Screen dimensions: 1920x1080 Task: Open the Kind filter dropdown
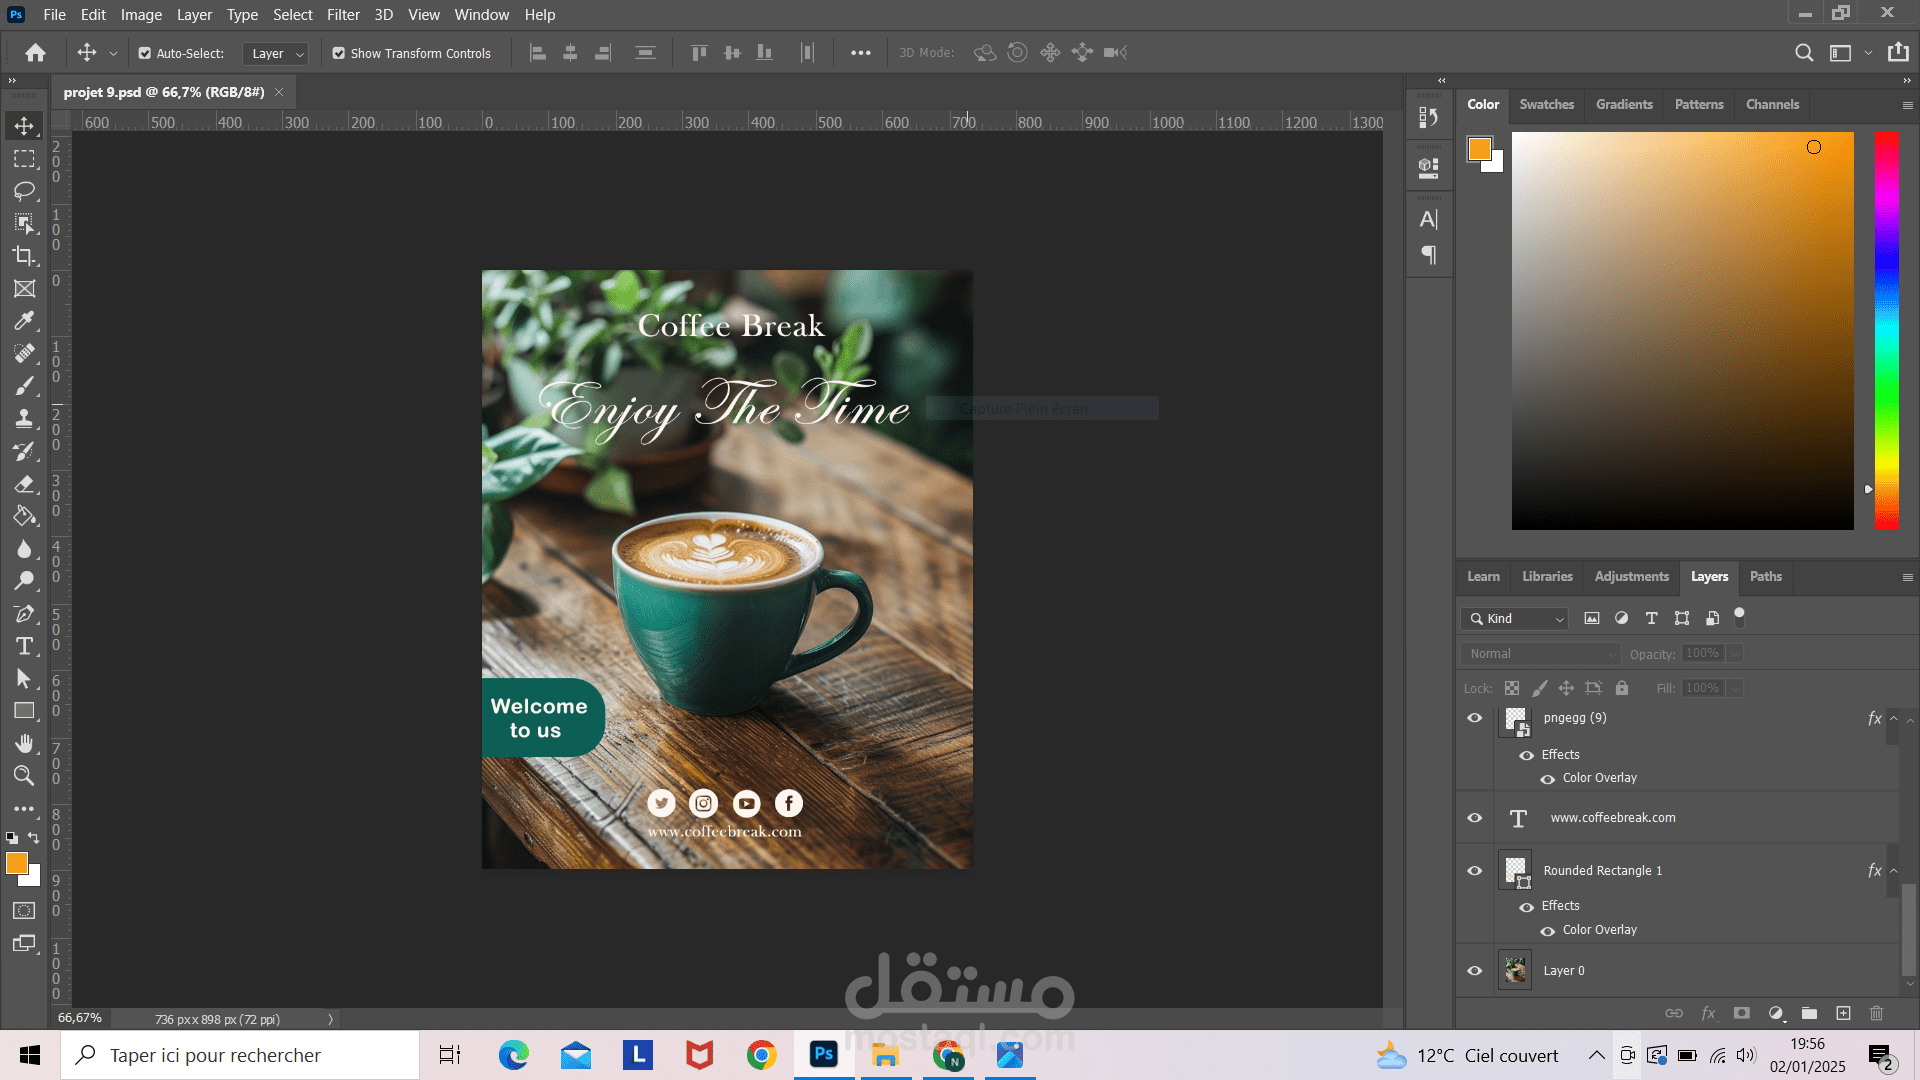(x=1515, y=619)
